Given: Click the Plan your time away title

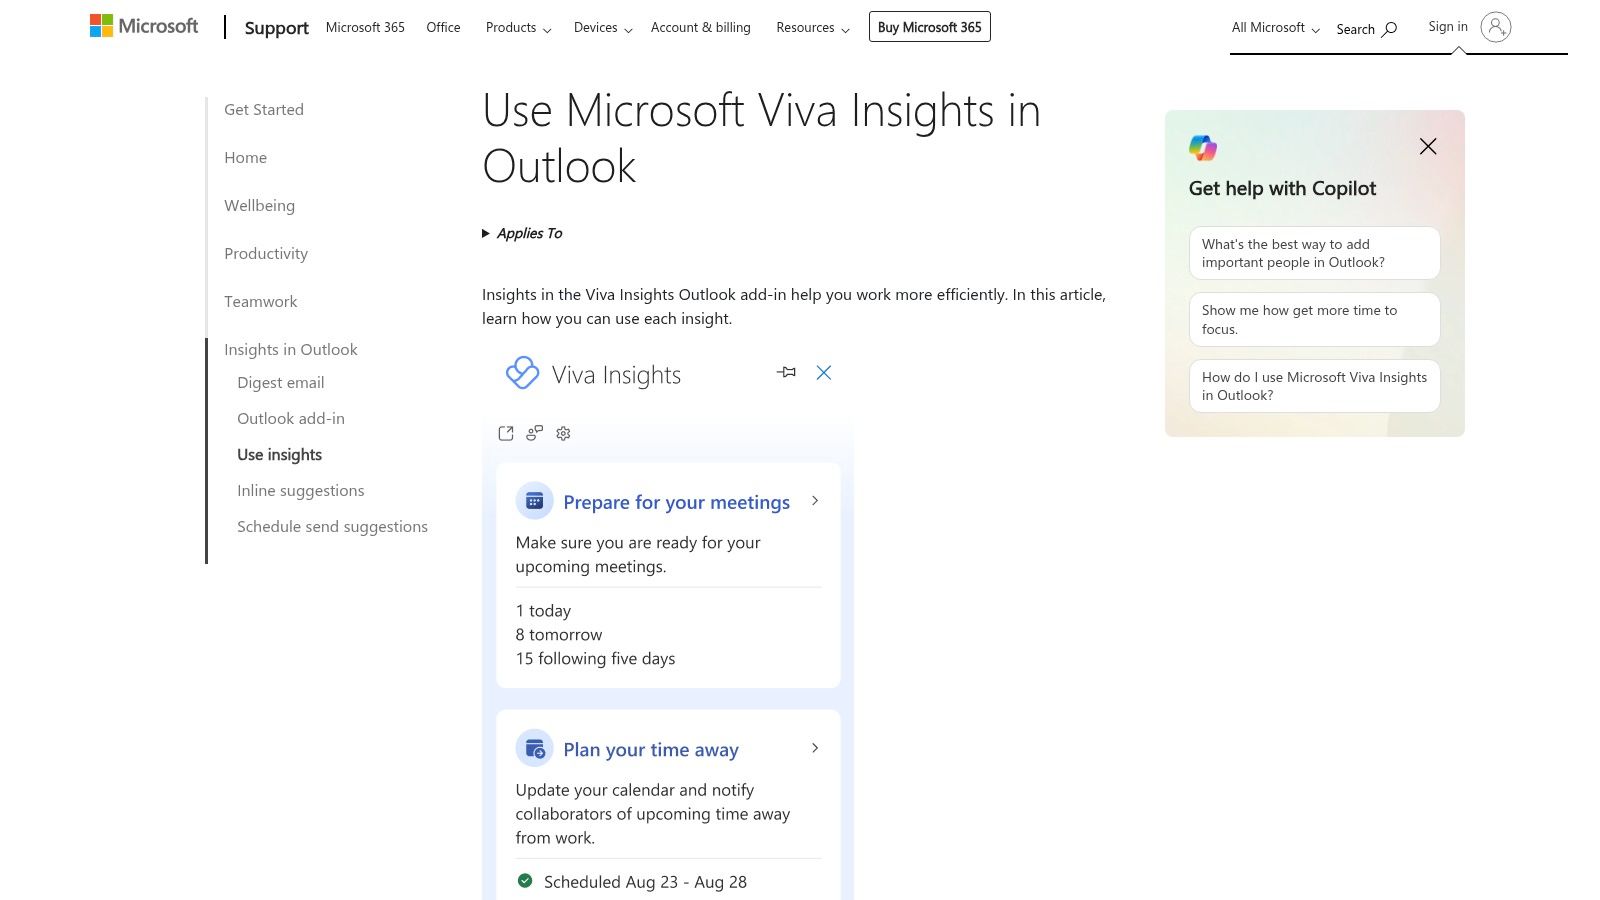Looking at the screenshot, I should tap(651, 749).
